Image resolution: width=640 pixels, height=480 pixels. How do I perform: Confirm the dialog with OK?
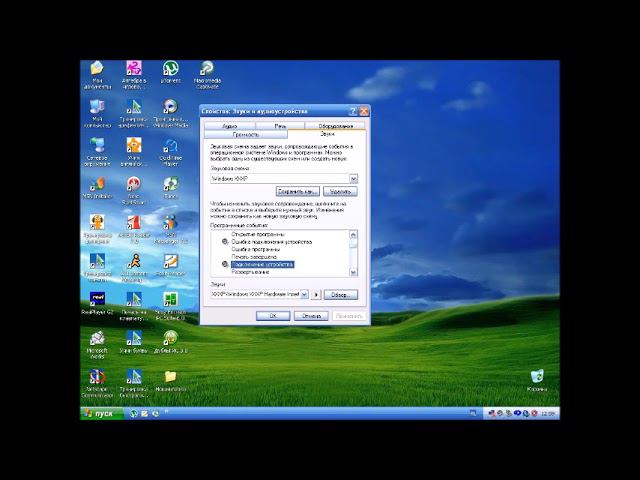coord(273,316)
